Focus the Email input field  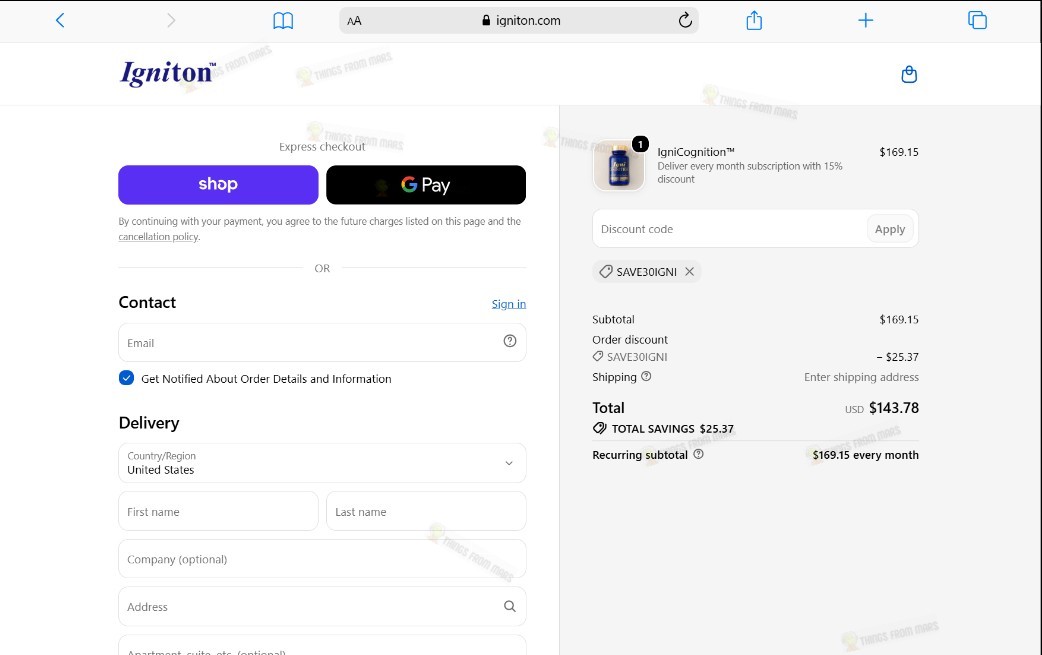(x=322, y=343)
